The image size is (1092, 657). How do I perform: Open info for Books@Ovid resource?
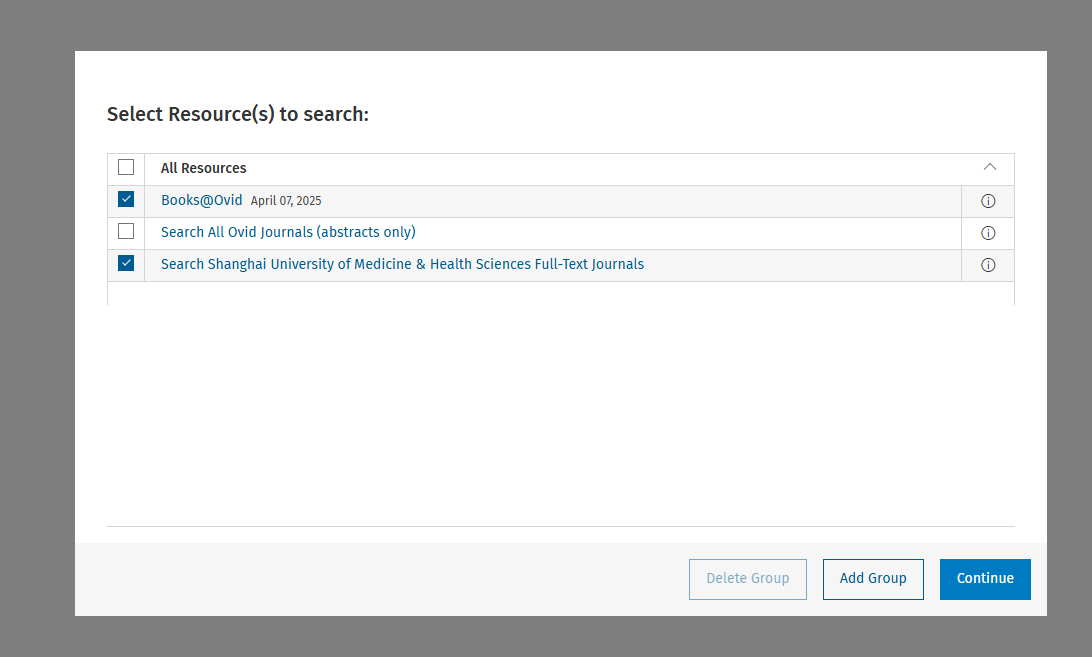point(988,201)
